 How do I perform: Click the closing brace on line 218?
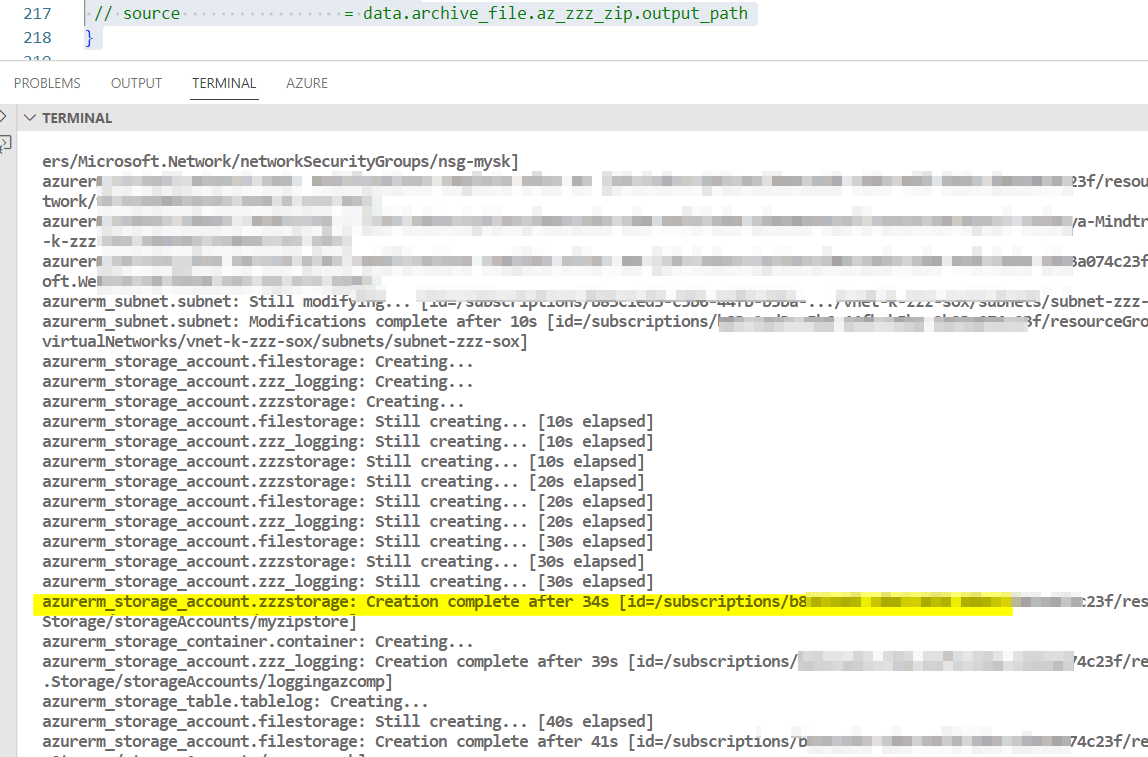(x=89, y=37)
